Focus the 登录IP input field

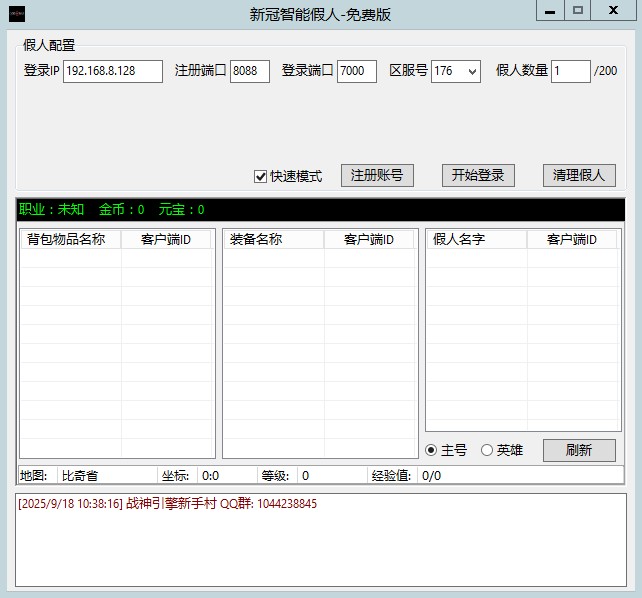point(112,71)
